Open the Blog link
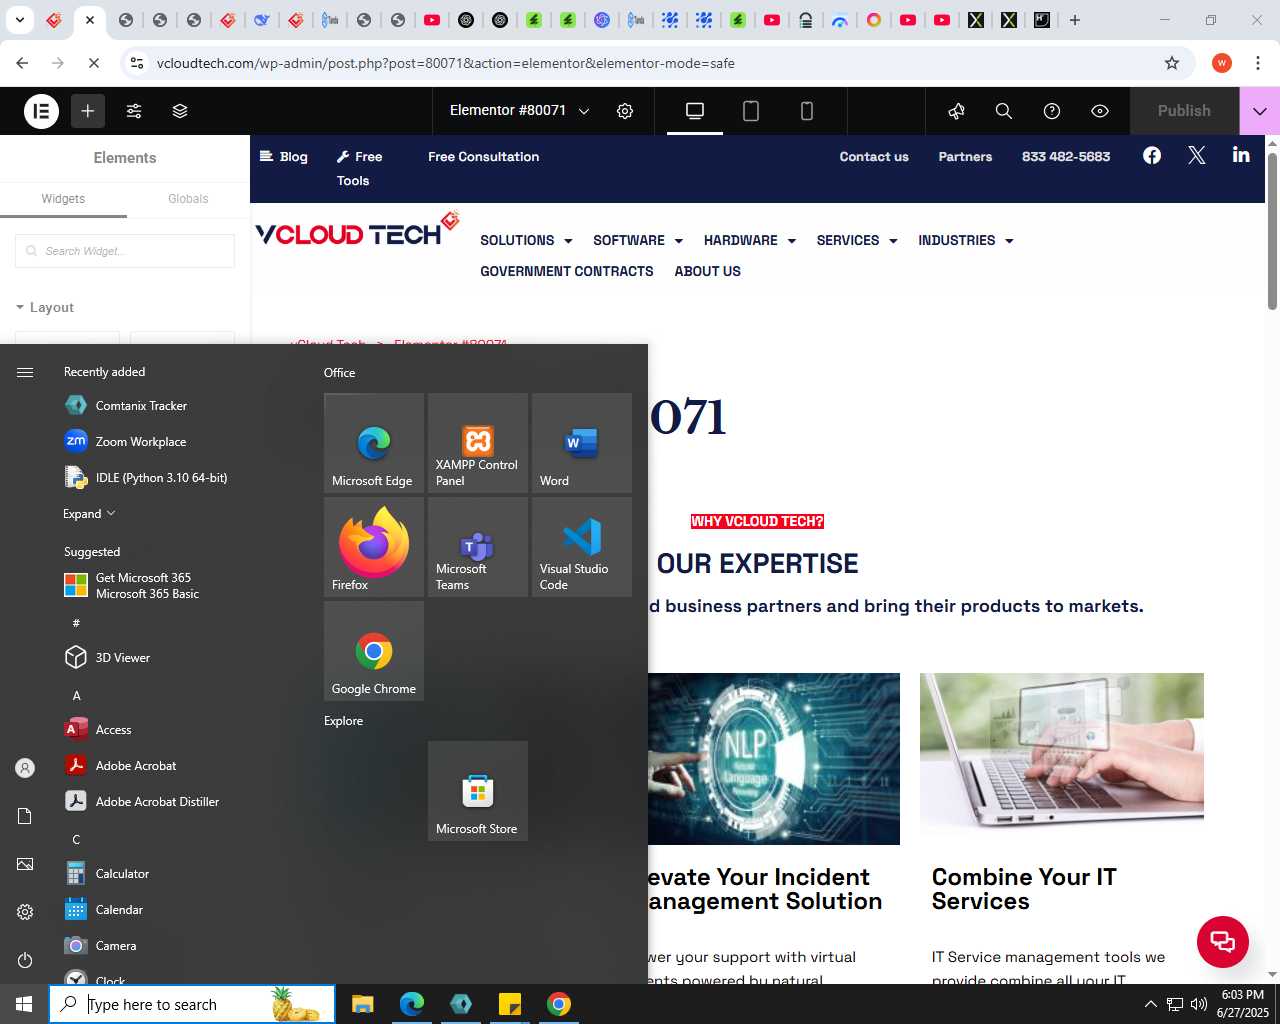Screen dimensions: 1280x1024 click(284, 157)
